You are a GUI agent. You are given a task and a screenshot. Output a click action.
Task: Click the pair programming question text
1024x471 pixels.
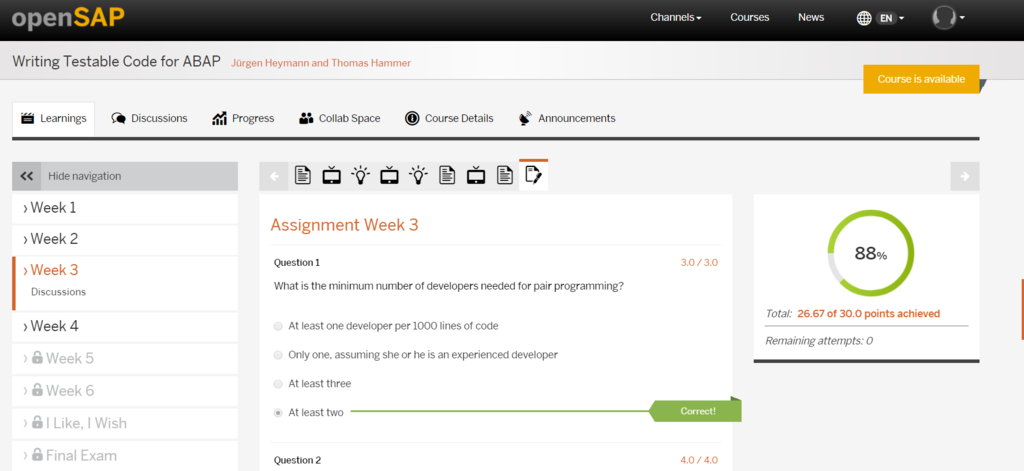pos(449,285)
